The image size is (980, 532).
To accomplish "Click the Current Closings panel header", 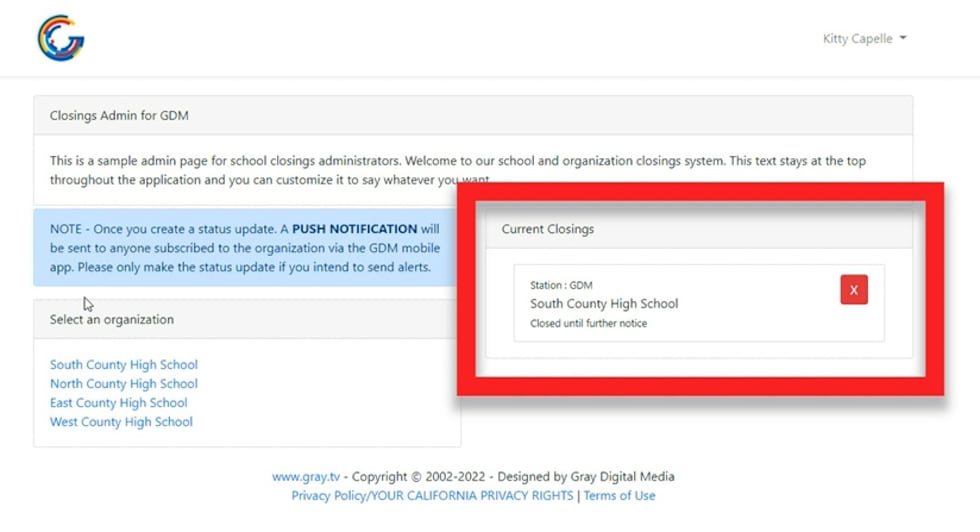I will (x=548, y=229).
